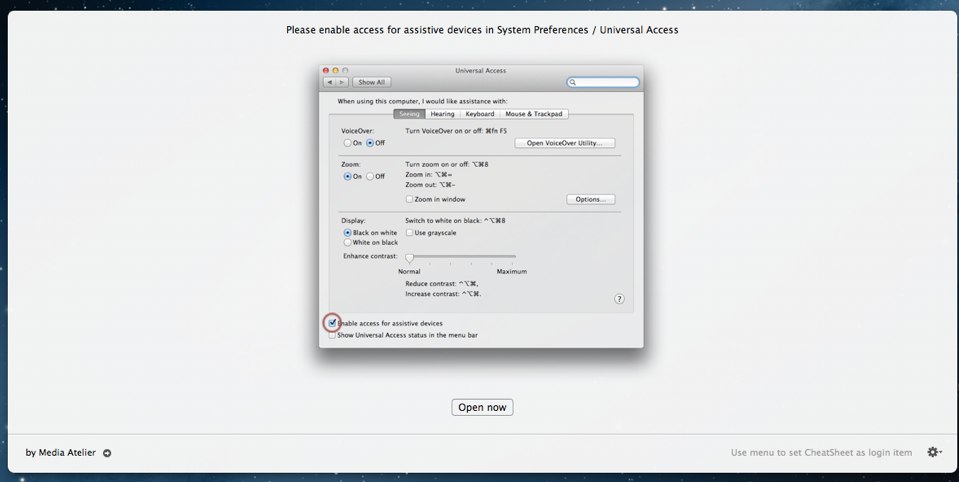This screenshot has width=959, height=482.
Task: Click the round help question mark icon
Action: pyautogui.click(x=619, y=299)
